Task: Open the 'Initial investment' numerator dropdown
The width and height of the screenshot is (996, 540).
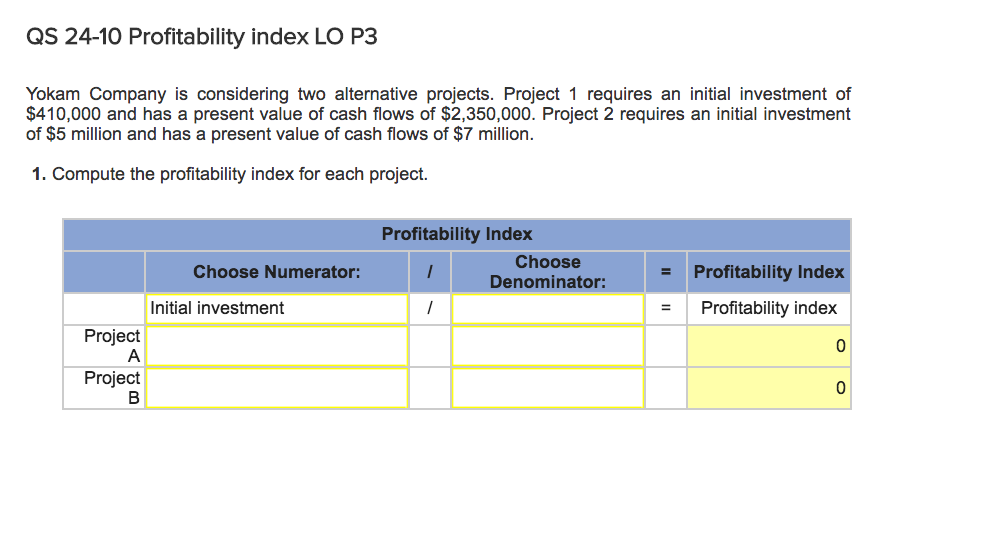Action: (277, 308)
